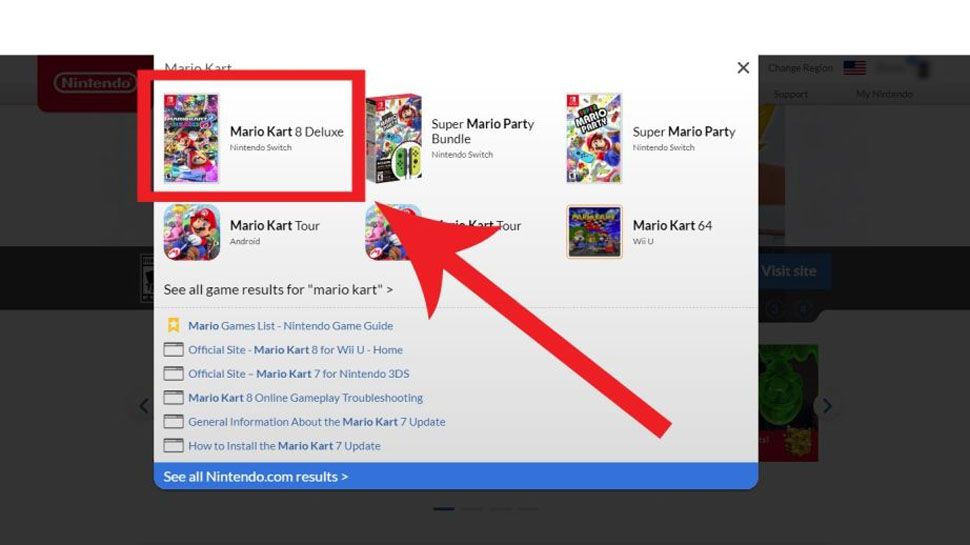Click the carousel next arrow on the right
The height and width of the screenshot is (545, 970).
tap(826, 406)
